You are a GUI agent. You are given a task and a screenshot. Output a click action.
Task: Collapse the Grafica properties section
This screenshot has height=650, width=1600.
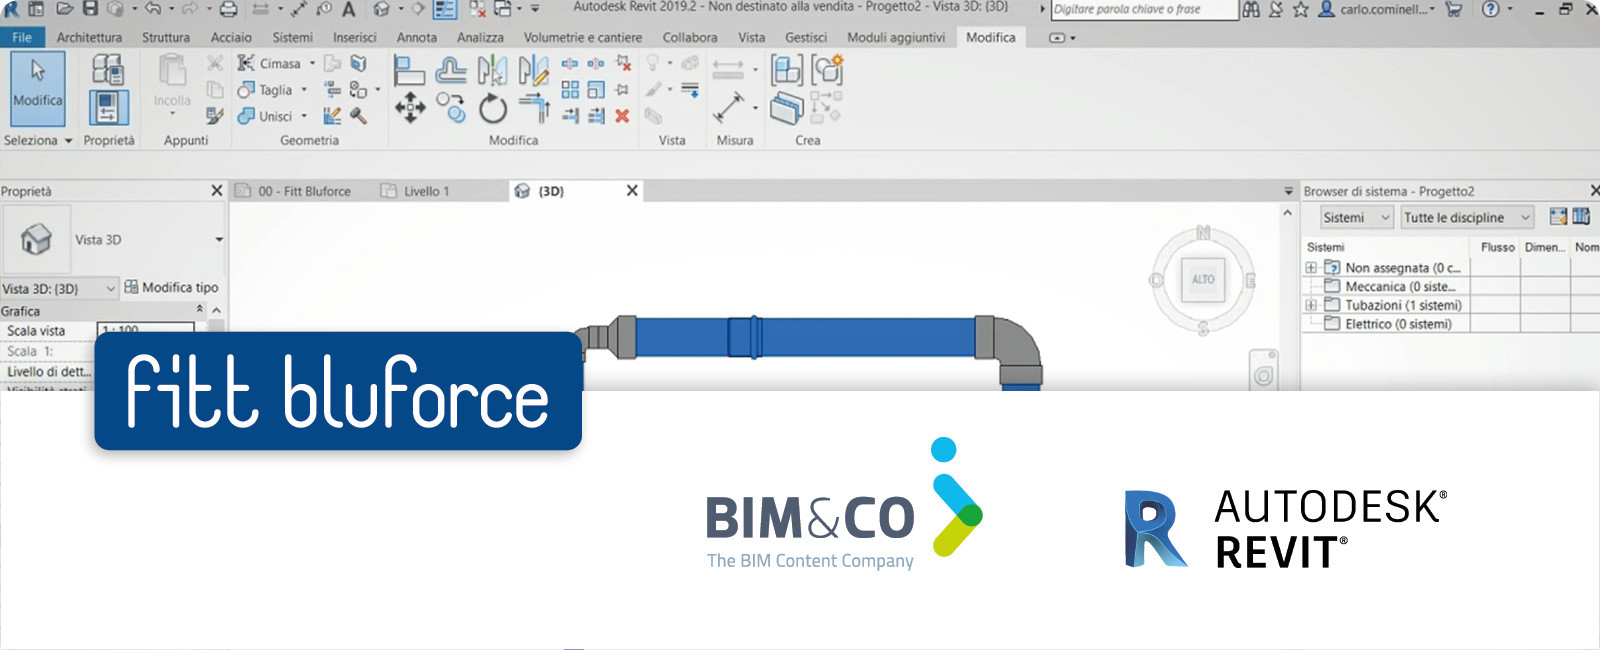[x=200, y=310]
